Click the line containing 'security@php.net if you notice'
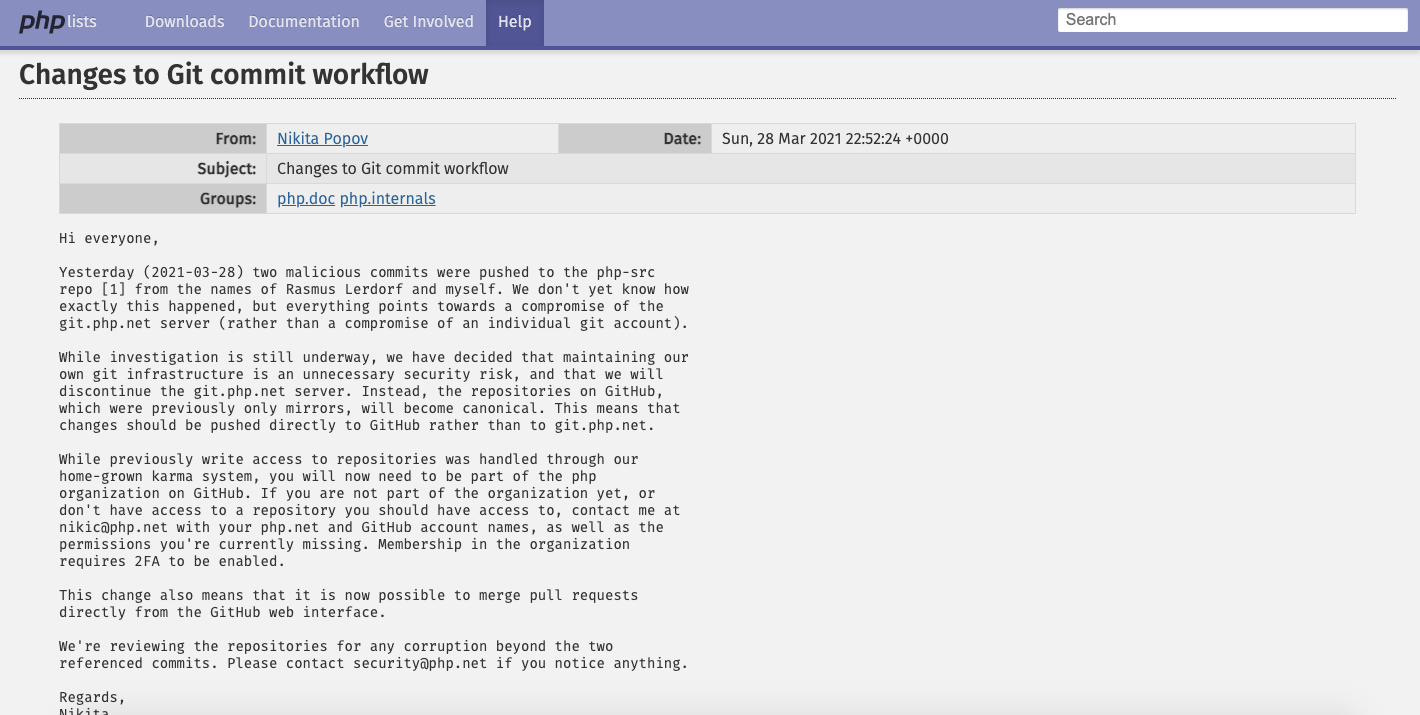This screenshot has height=715, width=1420. 374,664
